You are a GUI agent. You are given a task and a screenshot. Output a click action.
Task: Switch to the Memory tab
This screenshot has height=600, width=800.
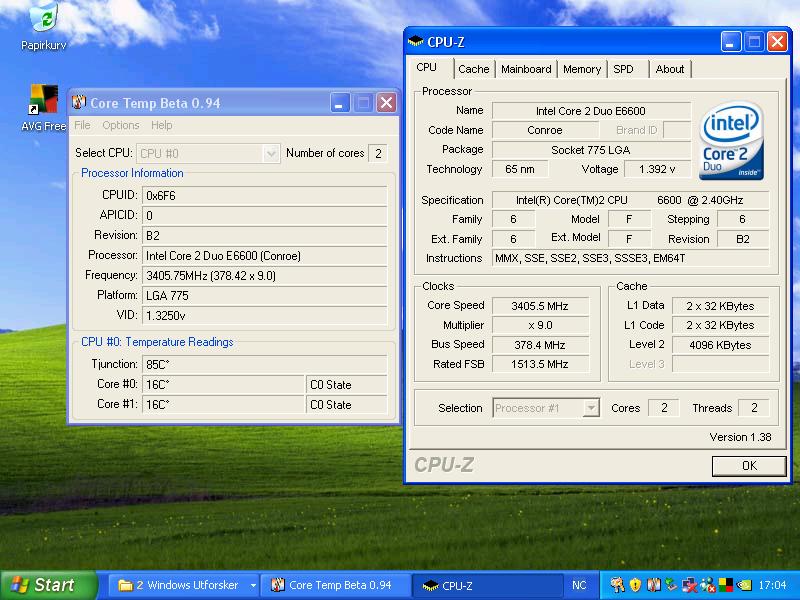pos(582,69)
